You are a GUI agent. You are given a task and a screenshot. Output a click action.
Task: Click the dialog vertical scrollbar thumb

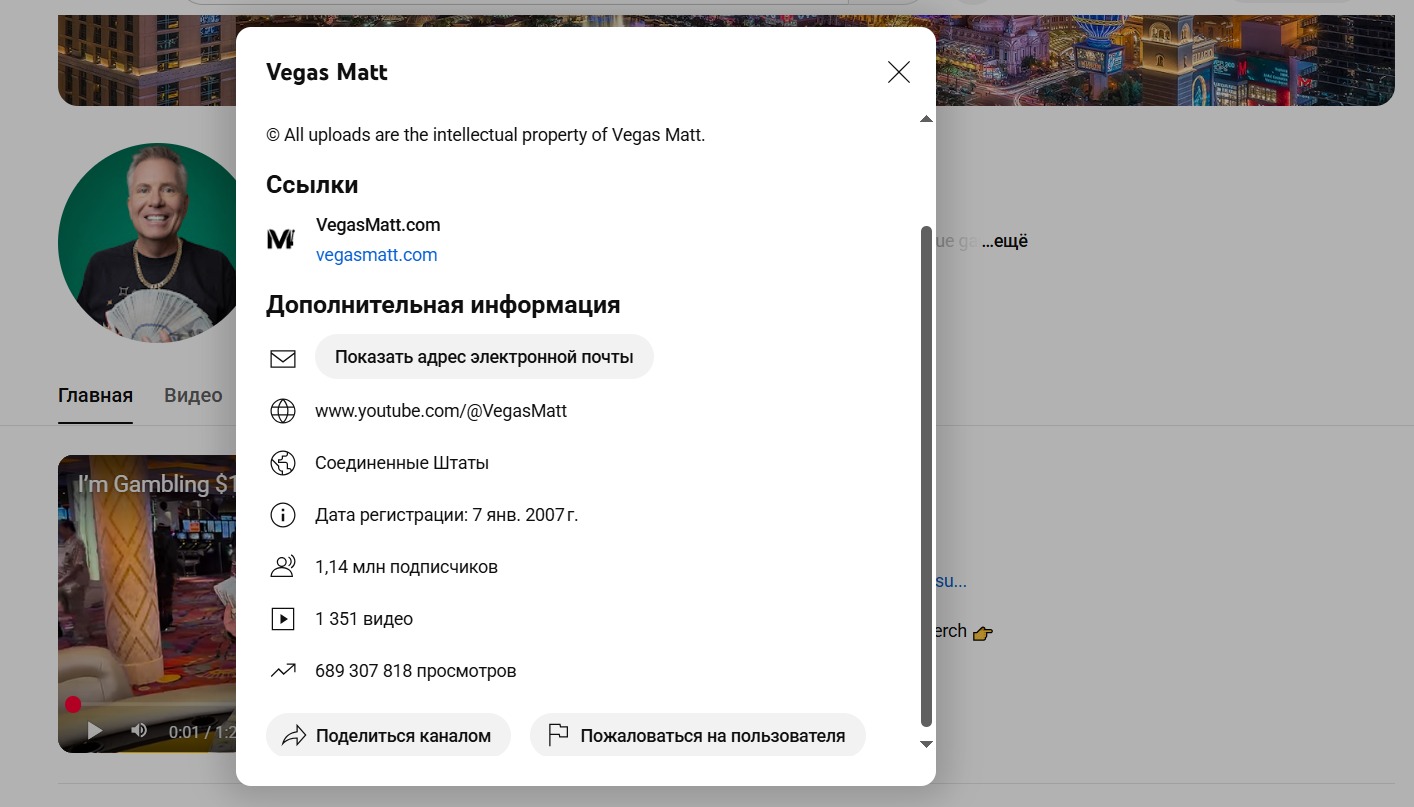[x=926, y=476]
